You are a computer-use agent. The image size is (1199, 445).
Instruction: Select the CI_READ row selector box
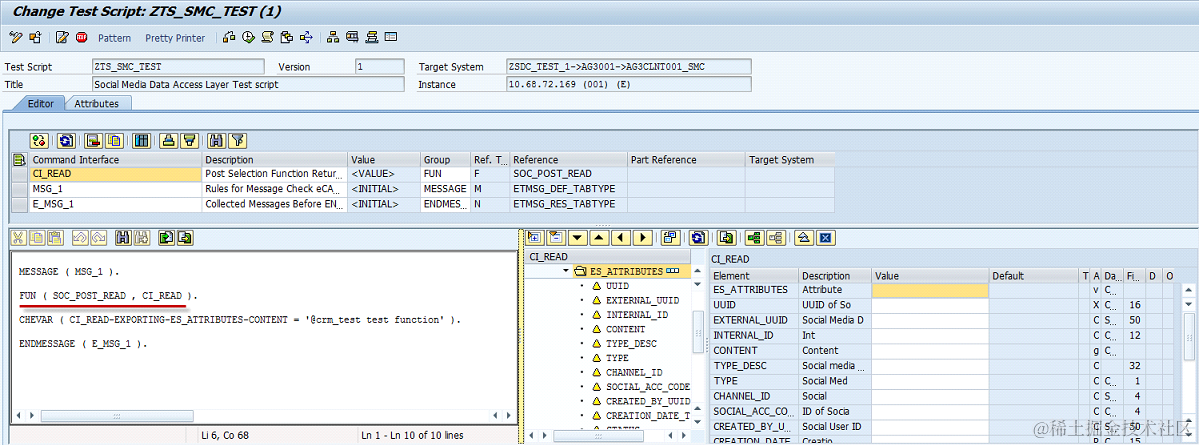point(21,174)
